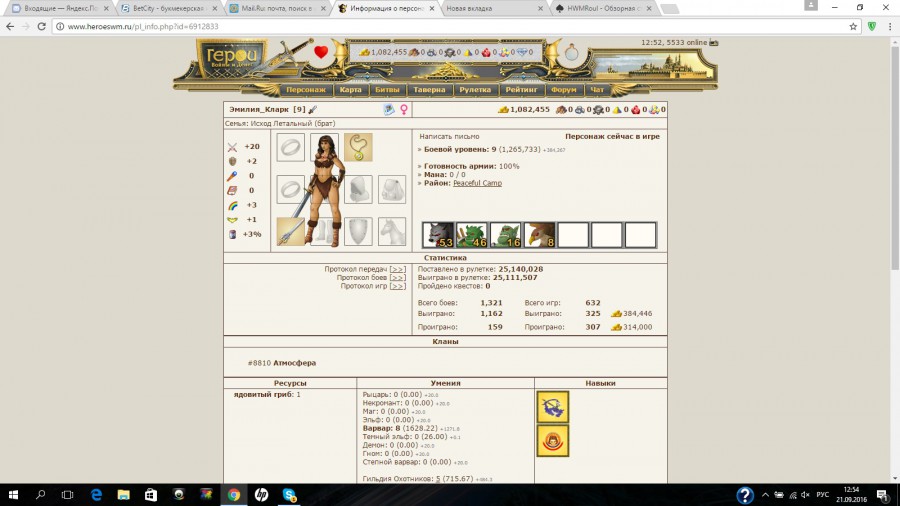Click 'ядовитый гриб: 1' resource text
900x506 pixels.
click(x=267, y=395)
